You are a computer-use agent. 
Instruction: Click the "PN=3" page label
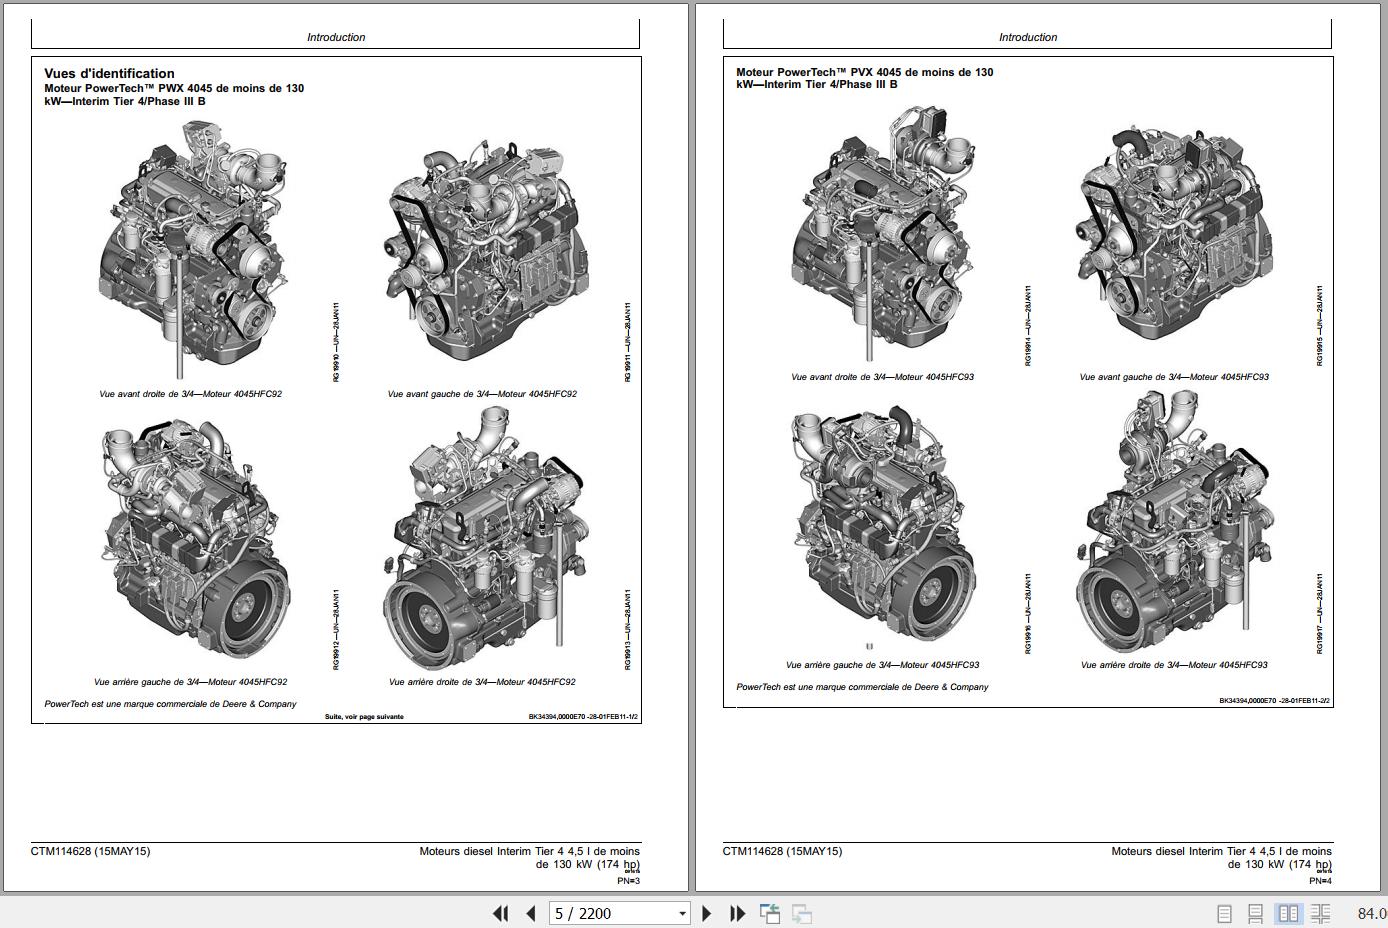click(628, 881)
